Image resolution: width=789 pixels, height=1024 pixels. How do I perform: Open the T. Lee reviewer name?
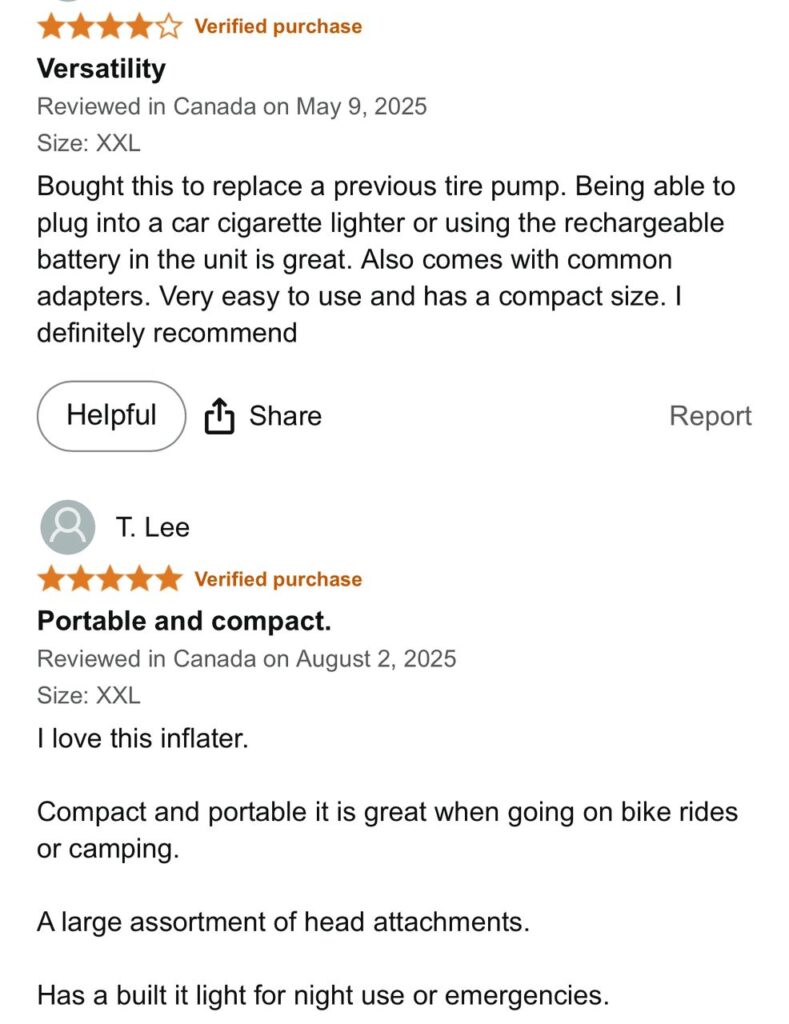(152, 527)
